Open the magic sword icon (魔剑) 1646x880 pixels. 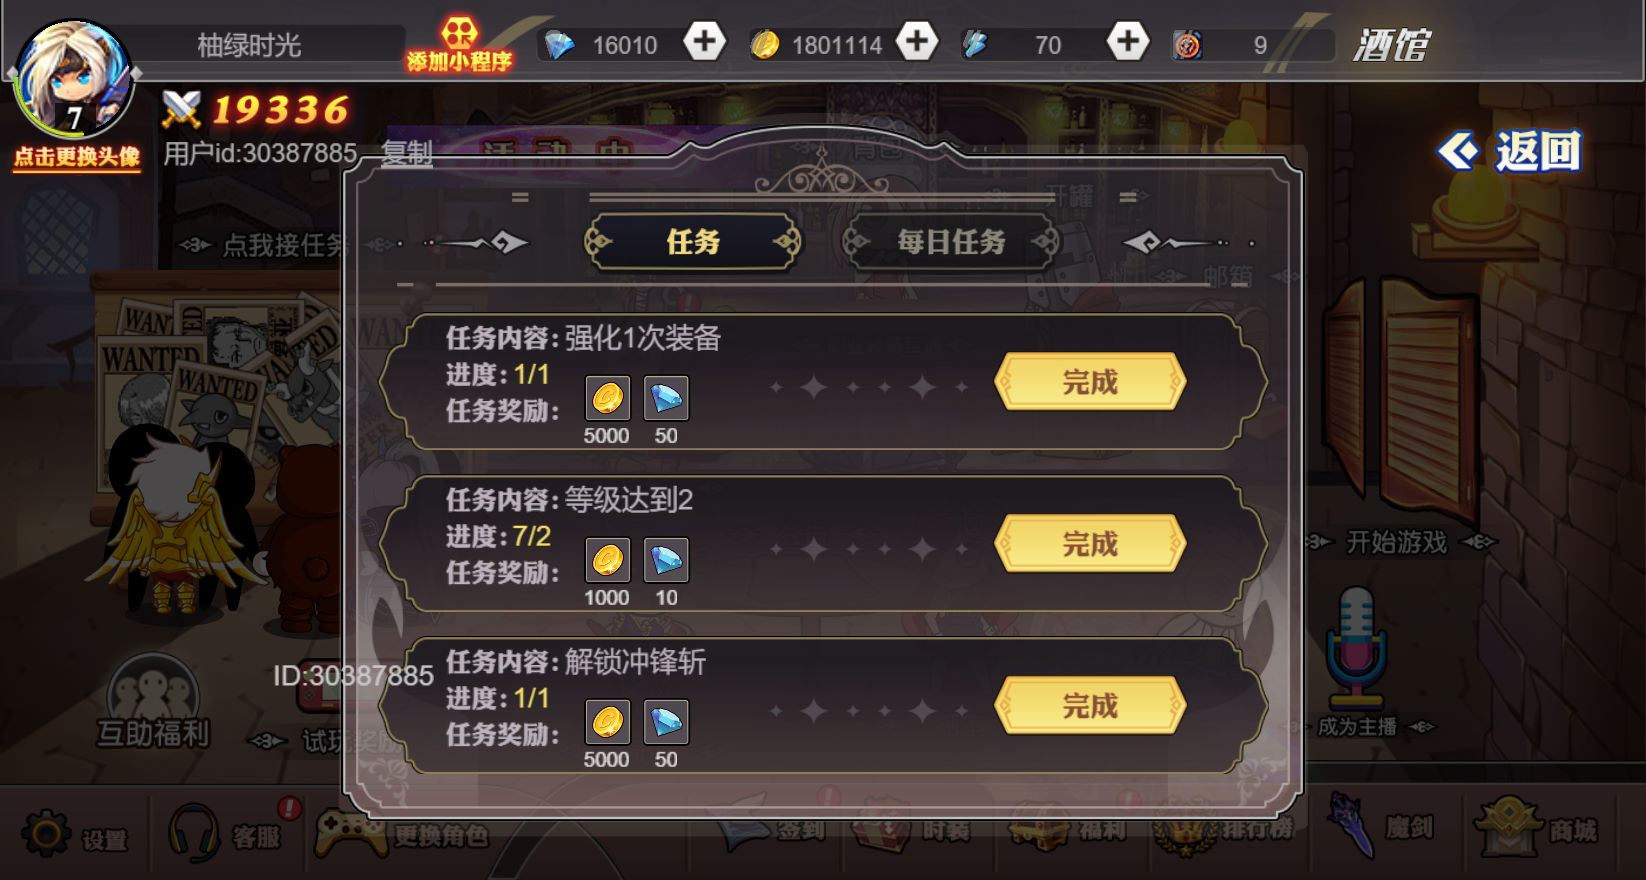click(1352, 825)
